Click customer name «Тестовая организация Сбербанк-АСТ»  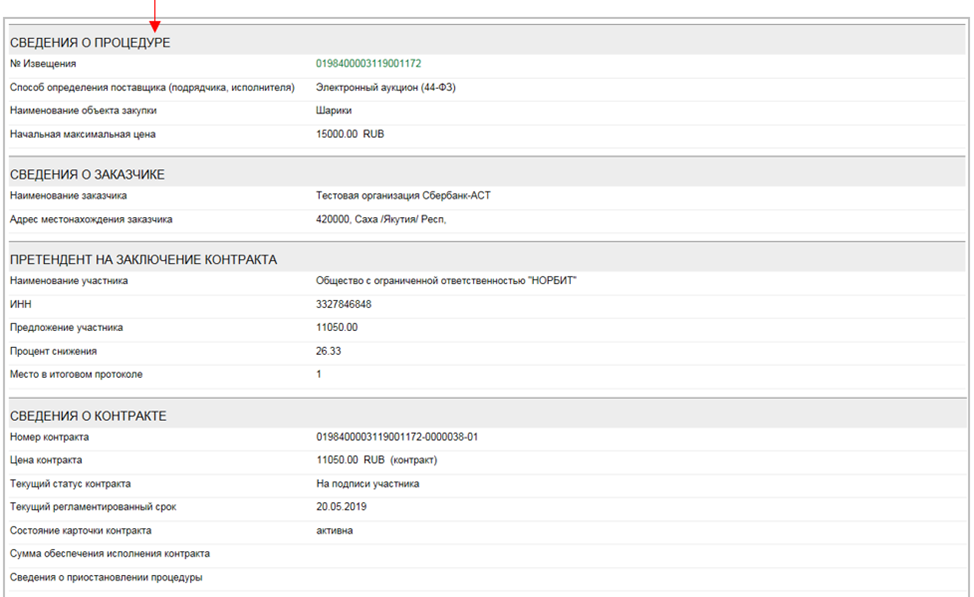coord(403,196)
